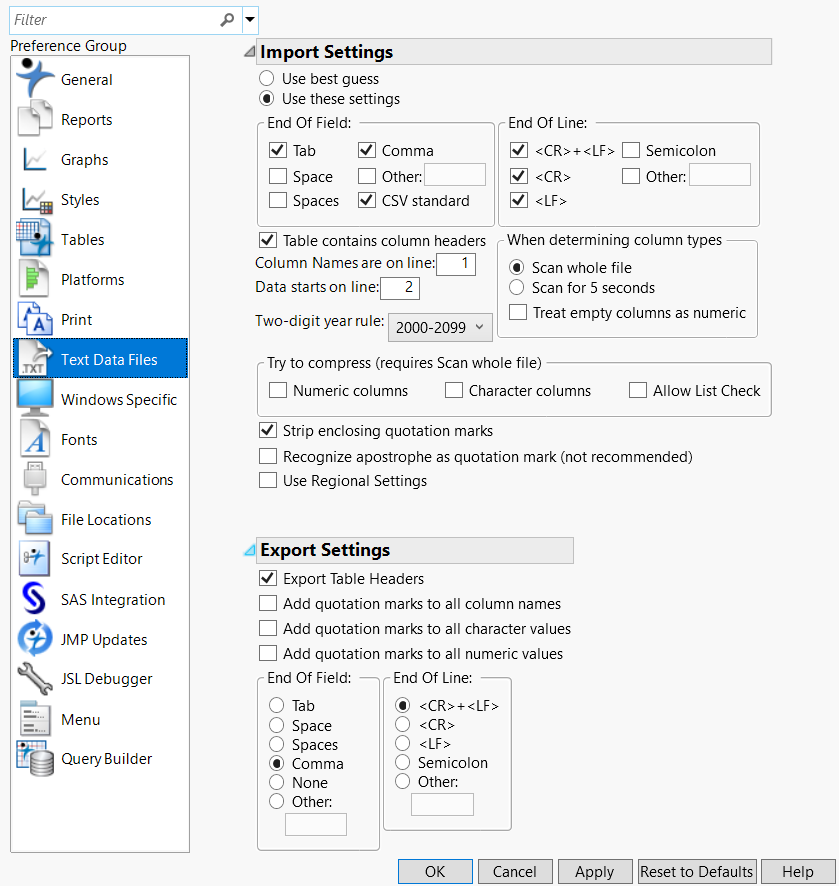Uncheck CSV standard checkbox

point(367,200)
